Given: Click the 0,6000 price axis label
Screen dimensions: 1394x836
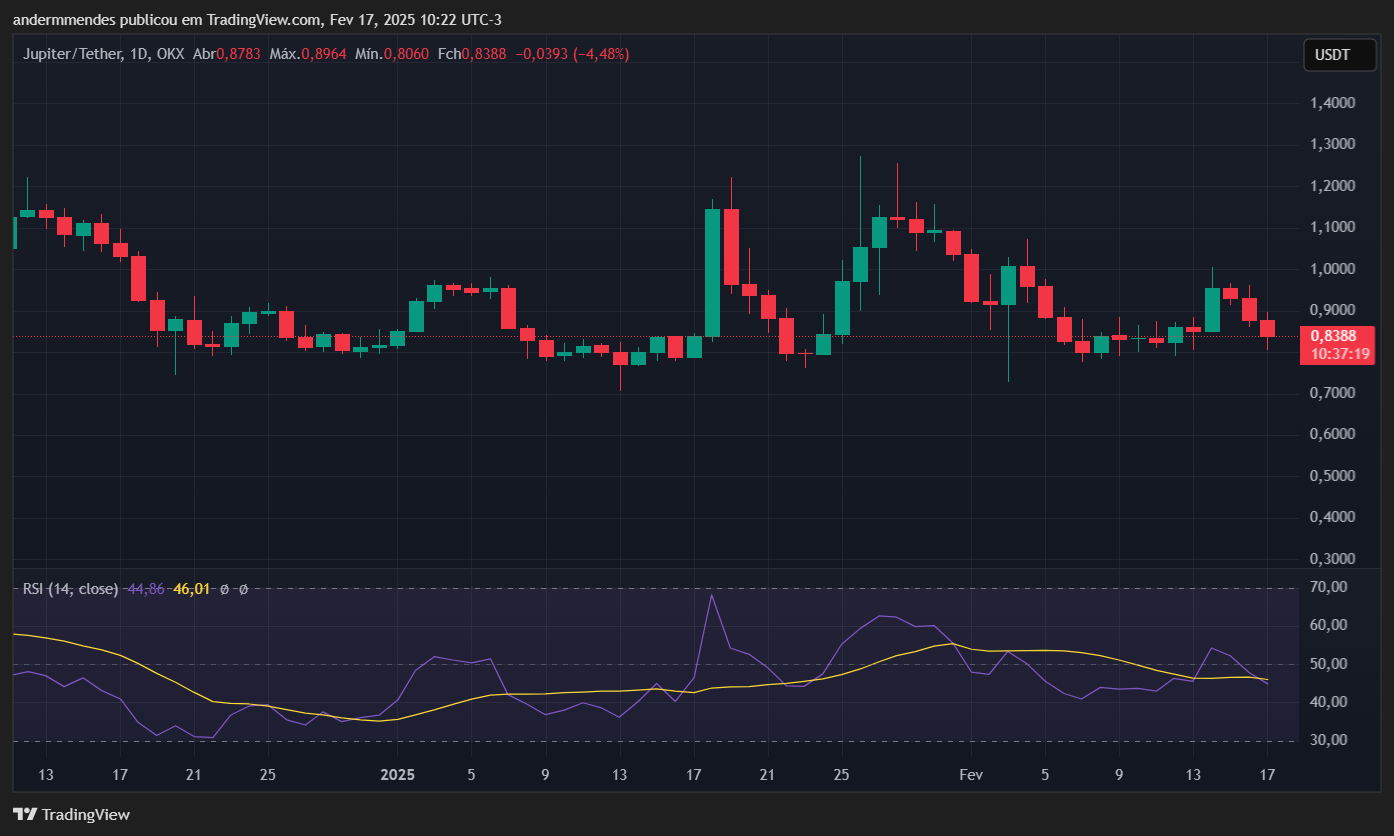Looking at the screenshot, I should click(x=1334, y=434).
